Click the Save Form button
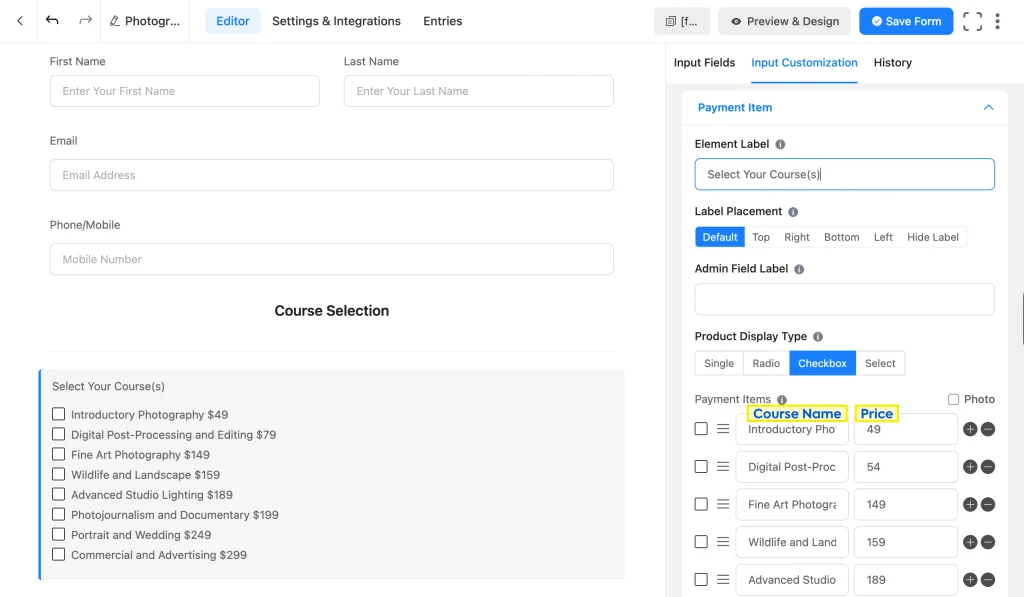Image resolution: width=1024 pixels, height=597 pixels. click(906, 22)
